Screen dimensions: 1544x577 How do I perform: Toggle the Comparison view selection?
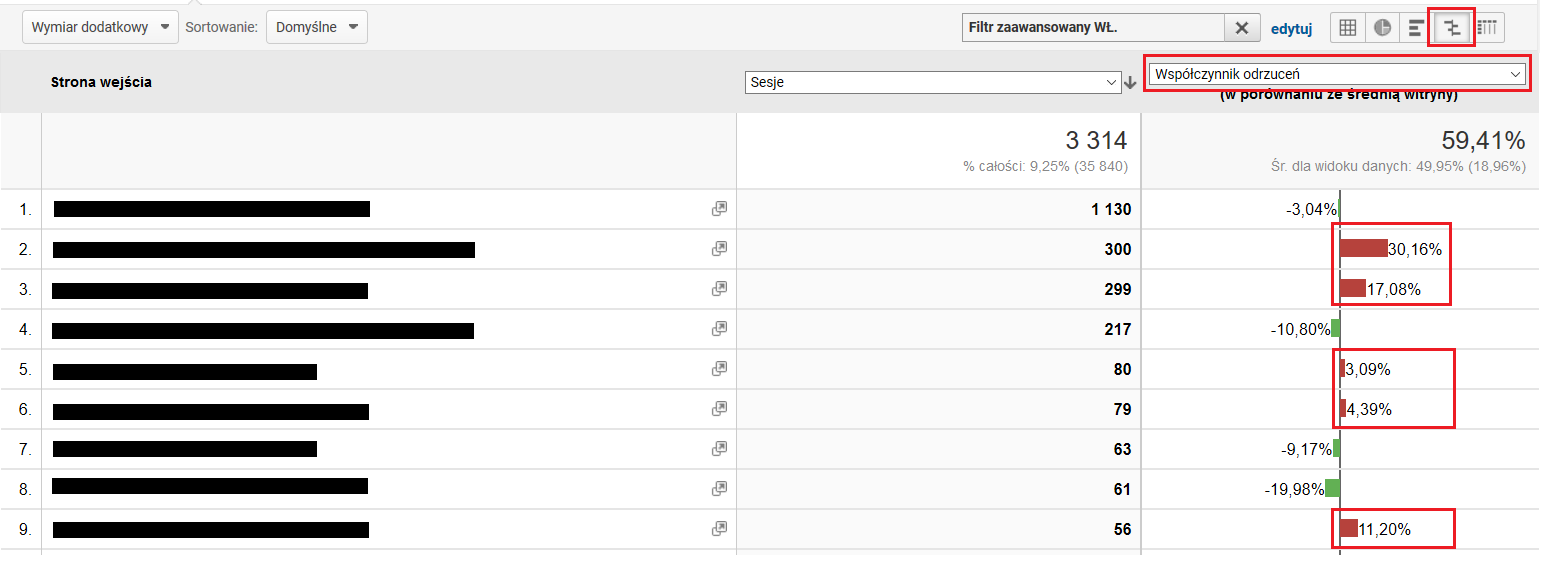click(x=1452, y=27)
